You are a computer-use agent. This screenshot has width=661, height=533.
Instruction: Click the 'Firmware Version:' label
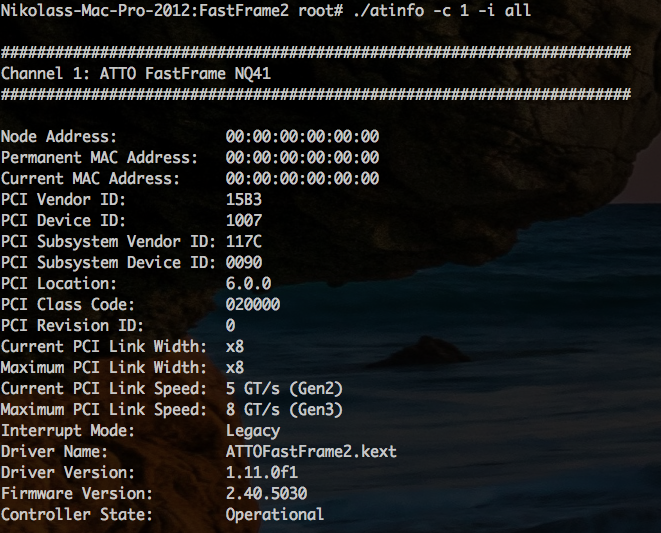coord(77,494)
